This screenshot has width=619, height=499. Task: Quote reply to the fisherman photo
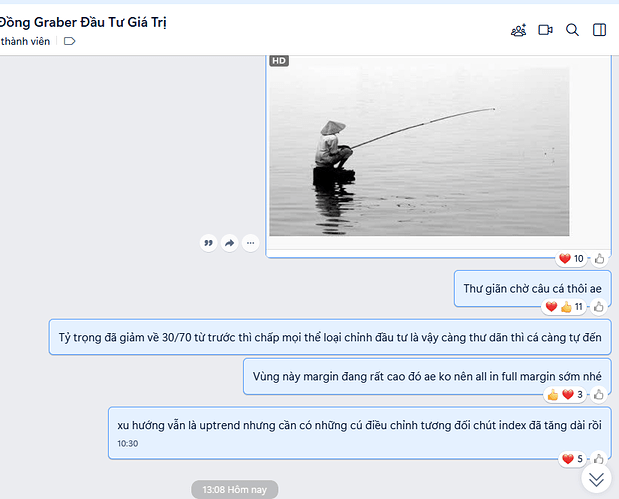[x=208, y=242]
